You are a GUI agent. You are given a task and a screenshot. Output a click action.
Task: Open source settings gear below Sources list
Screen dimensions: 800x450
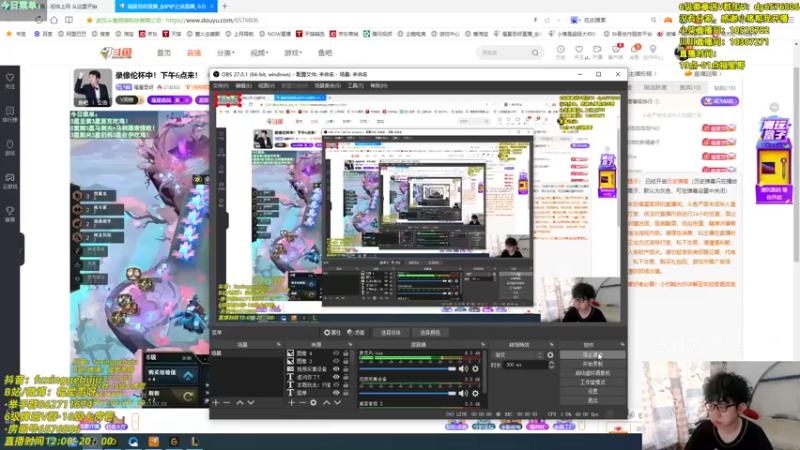tap(313, 403)
